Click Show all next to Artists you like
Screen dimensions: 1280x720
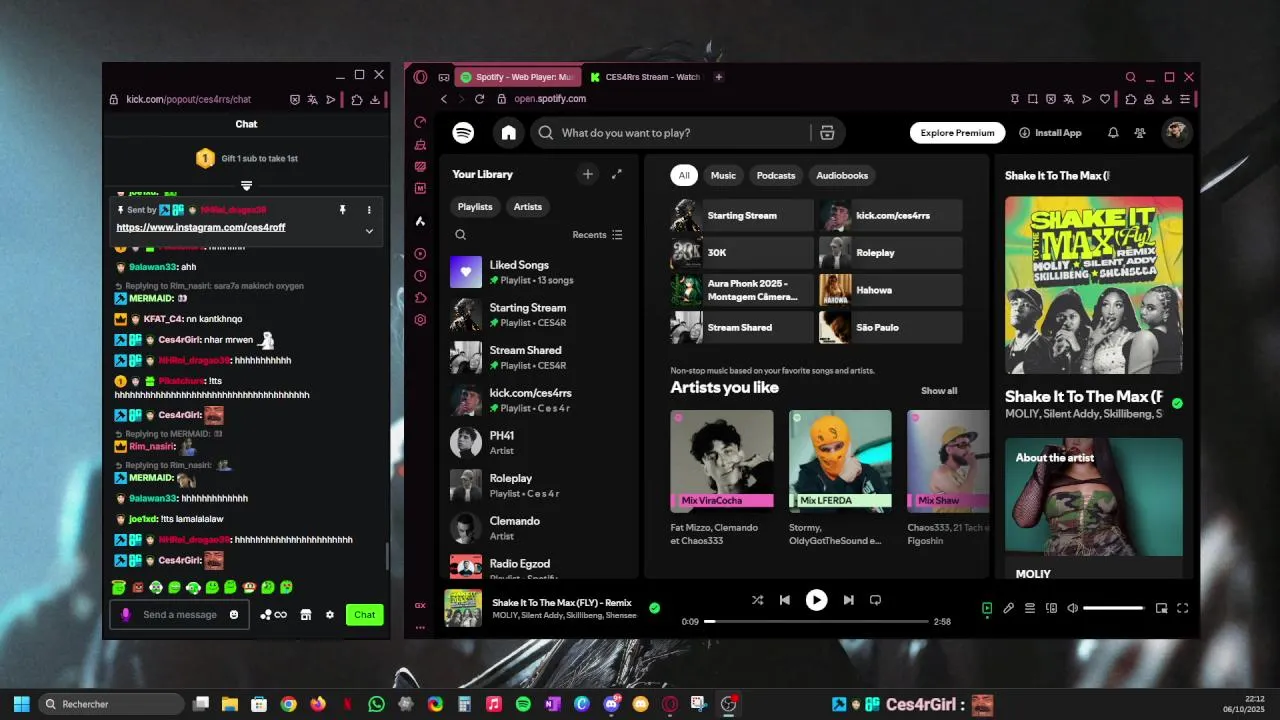click(939, 391)
